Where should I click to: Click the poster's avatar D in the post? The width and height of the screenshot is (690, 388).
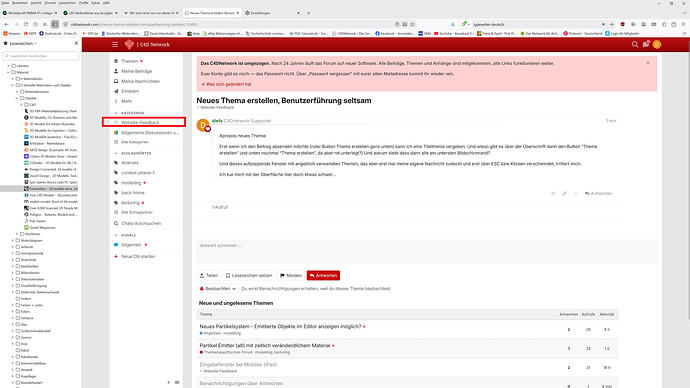click(x=203, y=125)
